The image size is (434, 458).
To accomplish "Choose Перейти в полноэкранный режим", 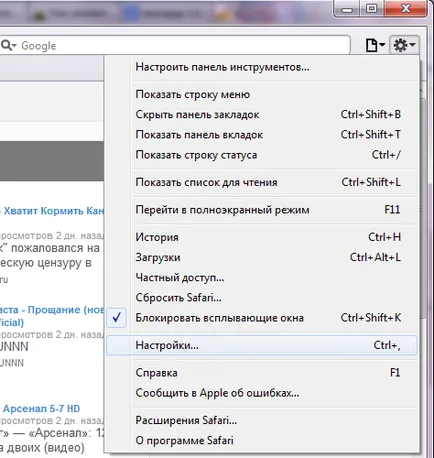I will click(262, 210).
